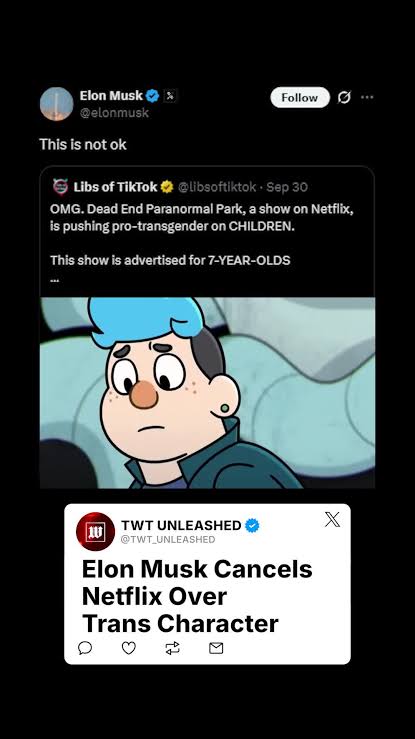Reply using the comment bubble icon
This screenshot has width=415, height=739.
click(x=85, y=649)
